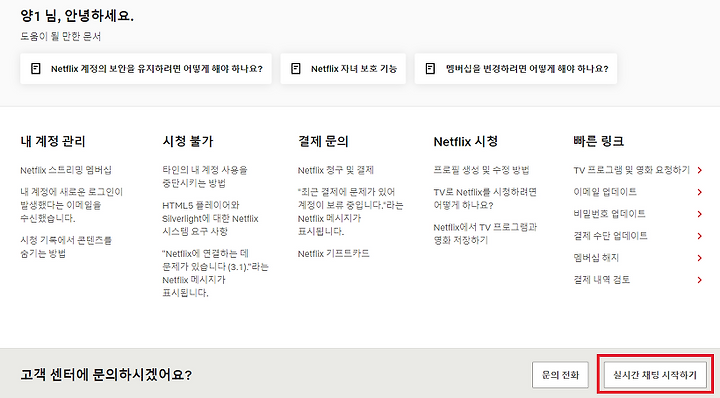
Task: Start live chat with 실시간 채팅 시작하기
Action: (655, 375)
